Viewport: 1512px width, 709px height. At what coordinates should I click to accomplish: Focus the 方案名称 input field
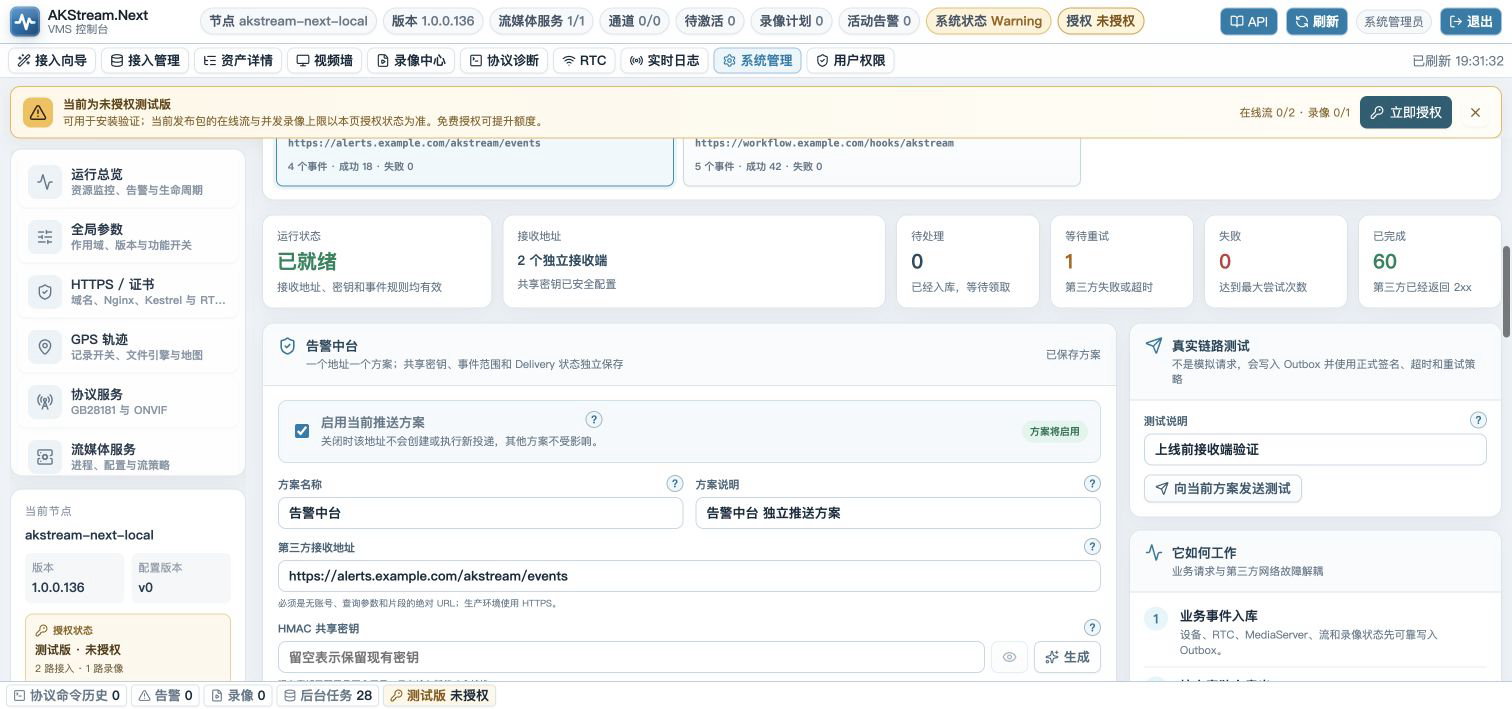point(480,513)
